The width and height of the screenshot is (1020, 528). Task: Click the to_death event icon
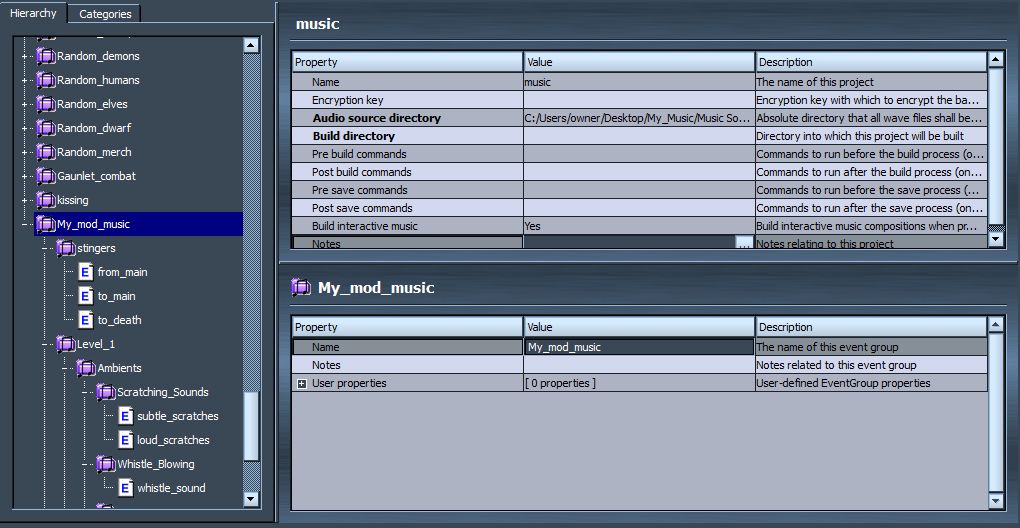[x=86, y=320]
